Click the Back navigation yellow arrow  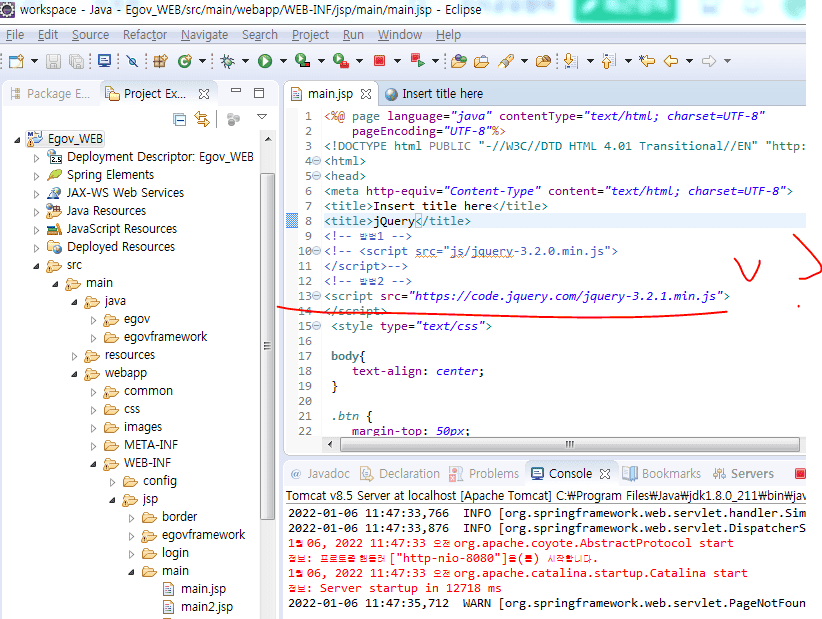click(670, 61)
